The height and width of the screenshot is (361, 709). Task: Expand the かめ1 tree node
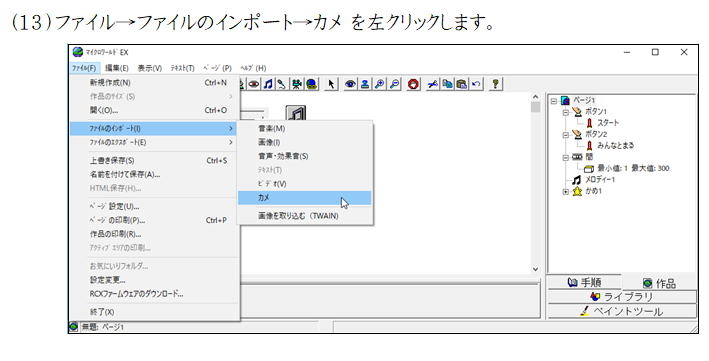click(566, 191)
